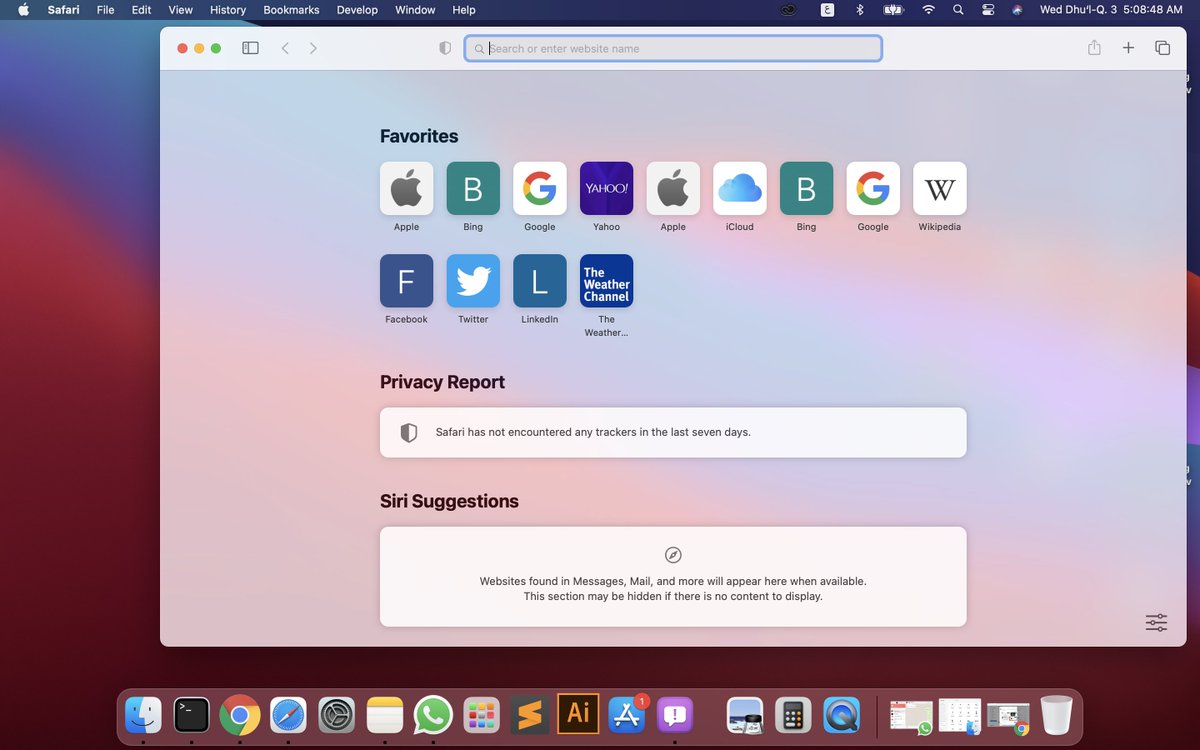Open the first Apple favorite
The height and width of the screenshot is (750, 1200).
407,188
